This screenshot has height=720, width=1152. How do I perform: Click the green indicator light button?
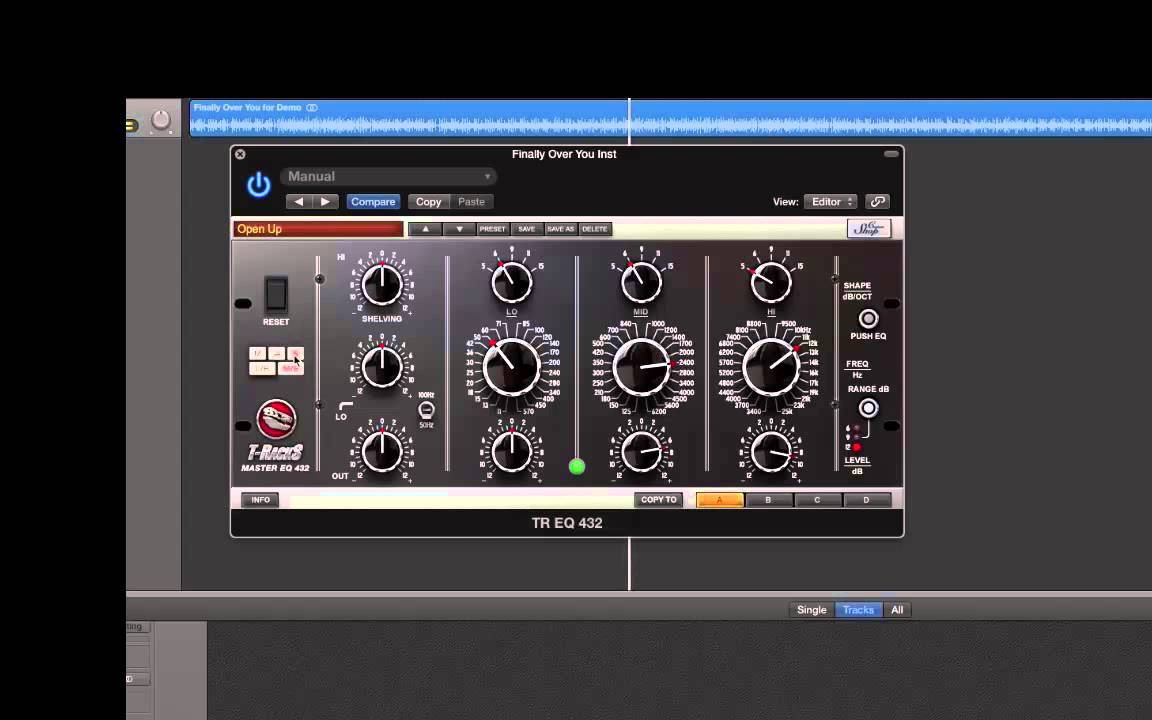(577, 467)
